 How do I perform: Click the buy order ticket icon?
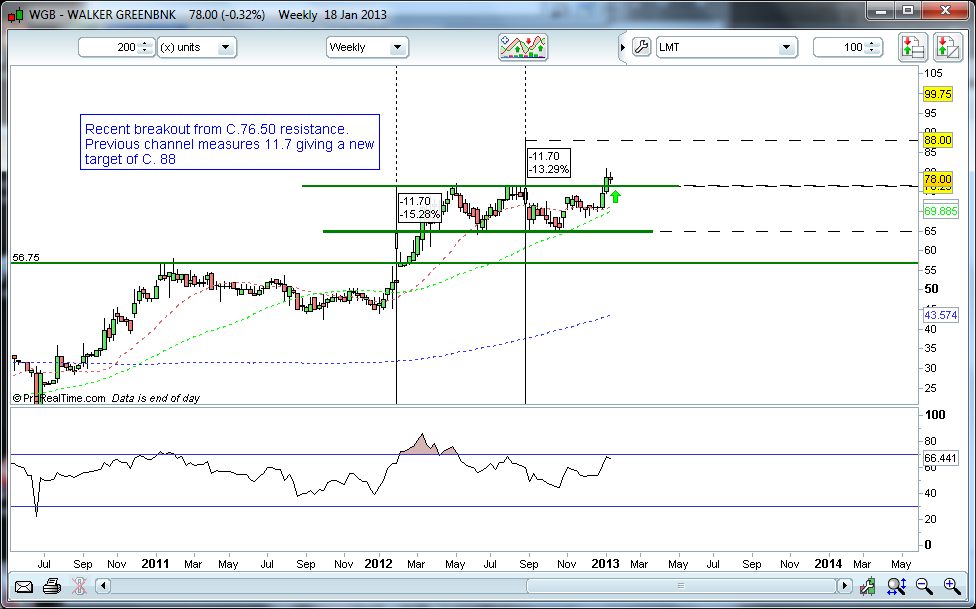click(911, 47)
